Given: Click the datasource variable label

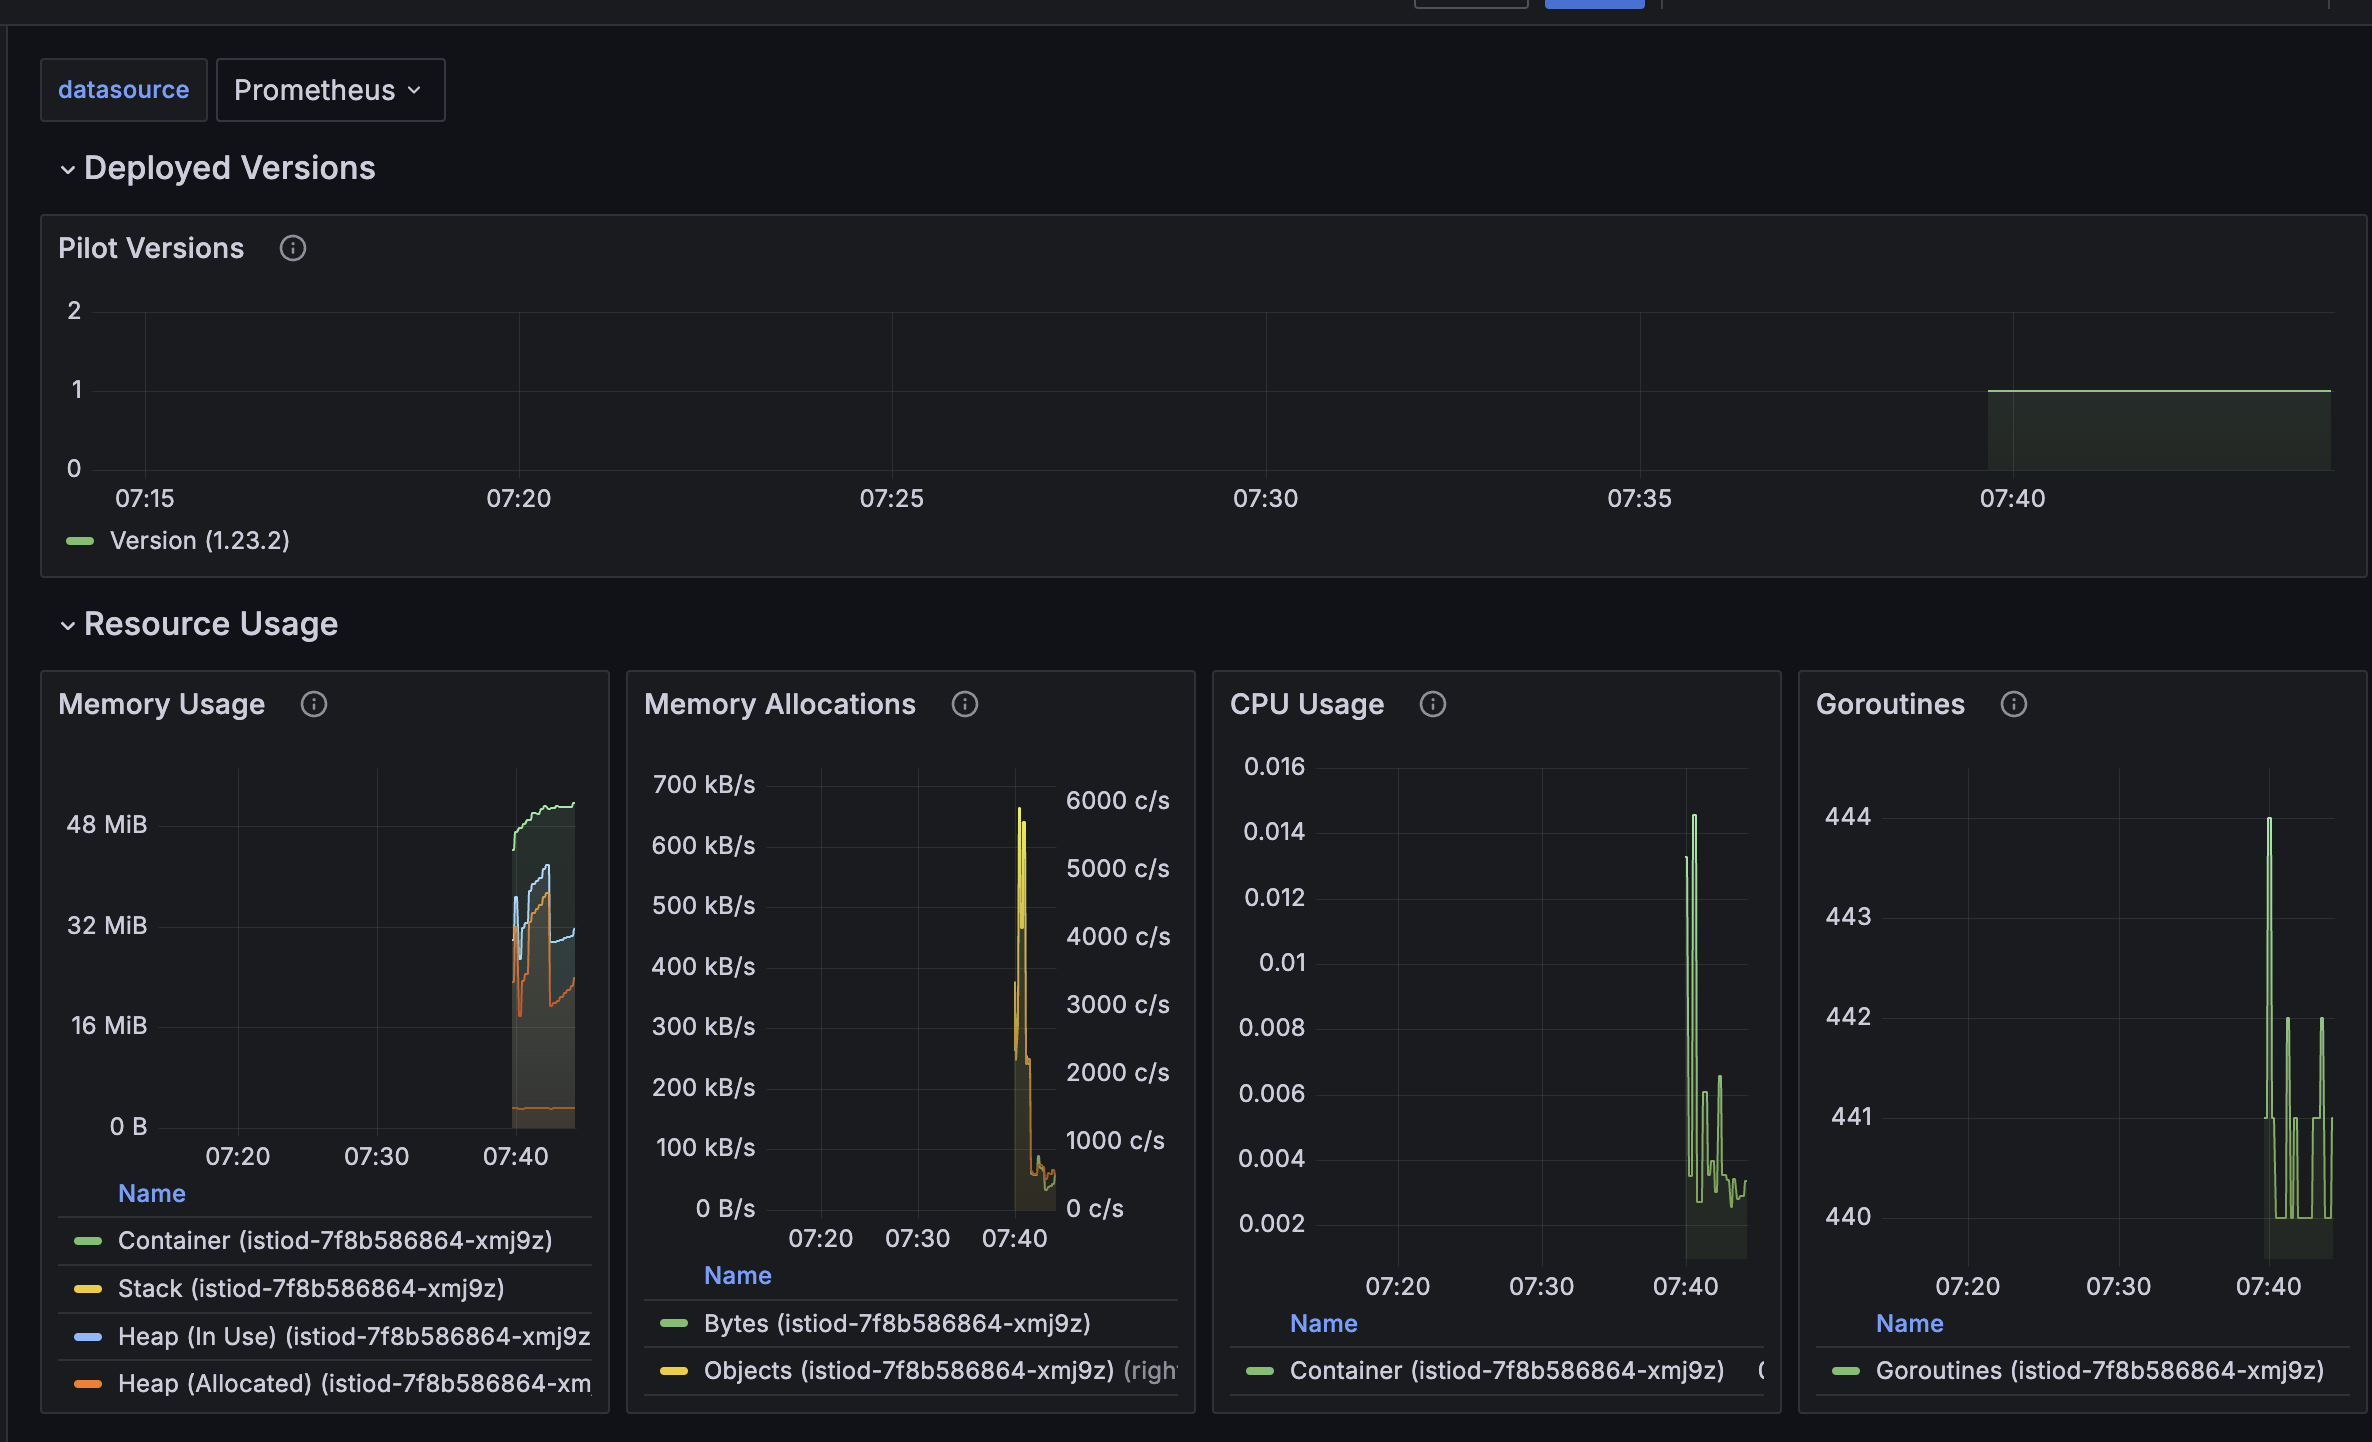Looking at the screenshot, I should click(x=123, y=90).
